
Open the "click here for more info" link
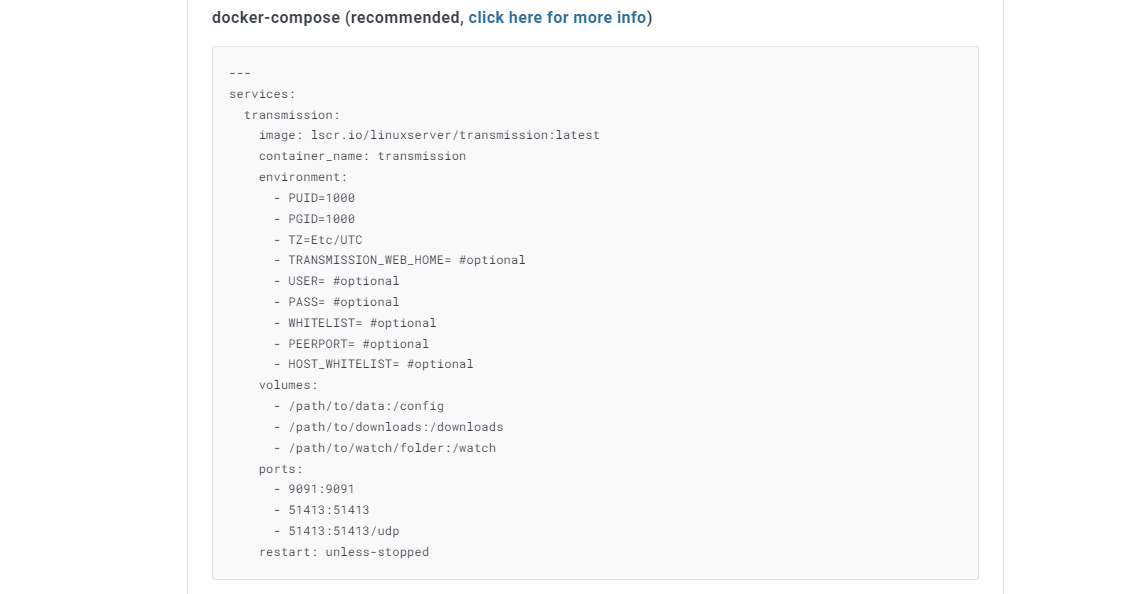tap(557, 18)
